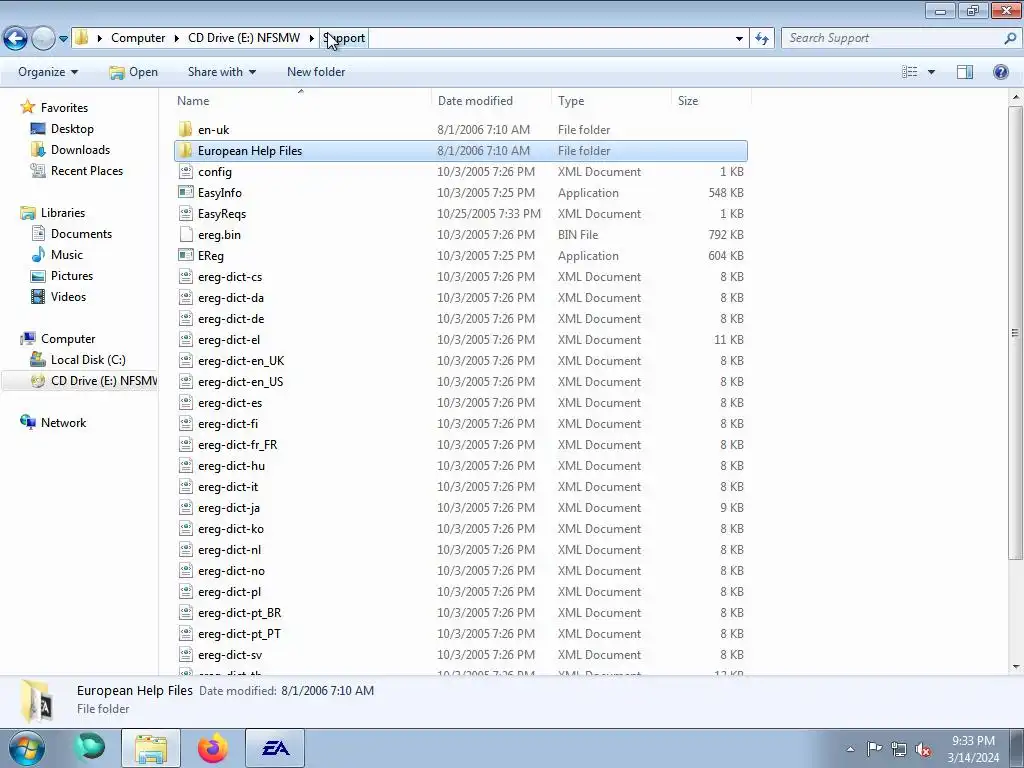The image size is (1024, 768).
Task: Select the config XML file icon
Action: click(185, 172)
